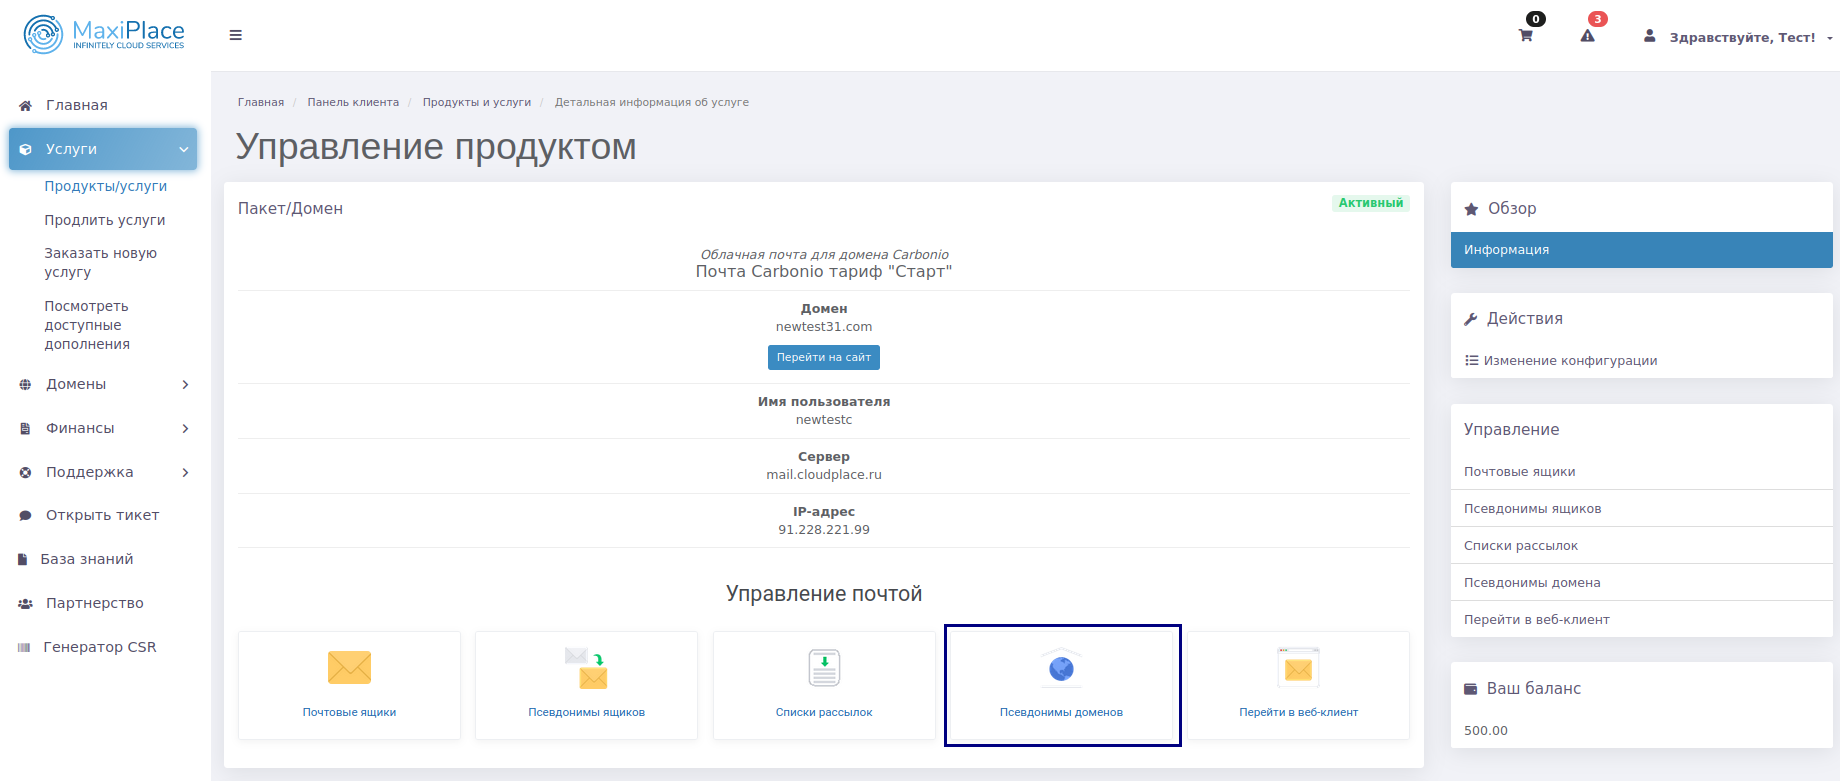The width and height of the screenshot is (1840, 781).
Task: Click the user profile icon
Action: (x=1649, y=35)
